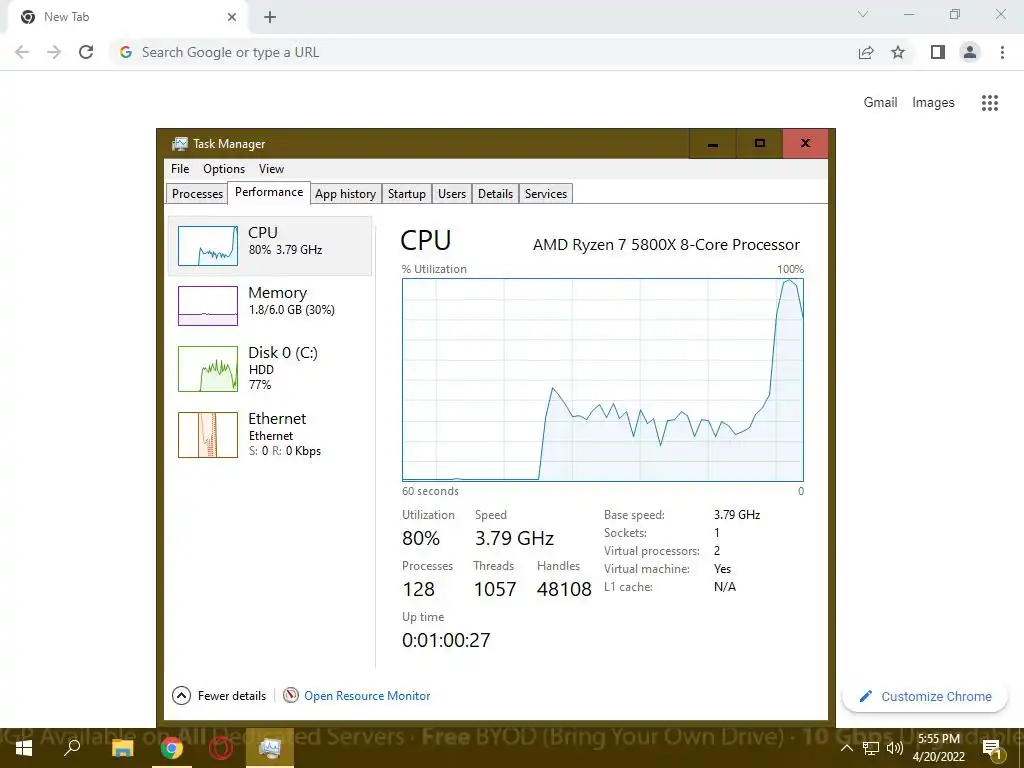Open the Images link
The image size is (1024, 768).
(x=933, y=103)
